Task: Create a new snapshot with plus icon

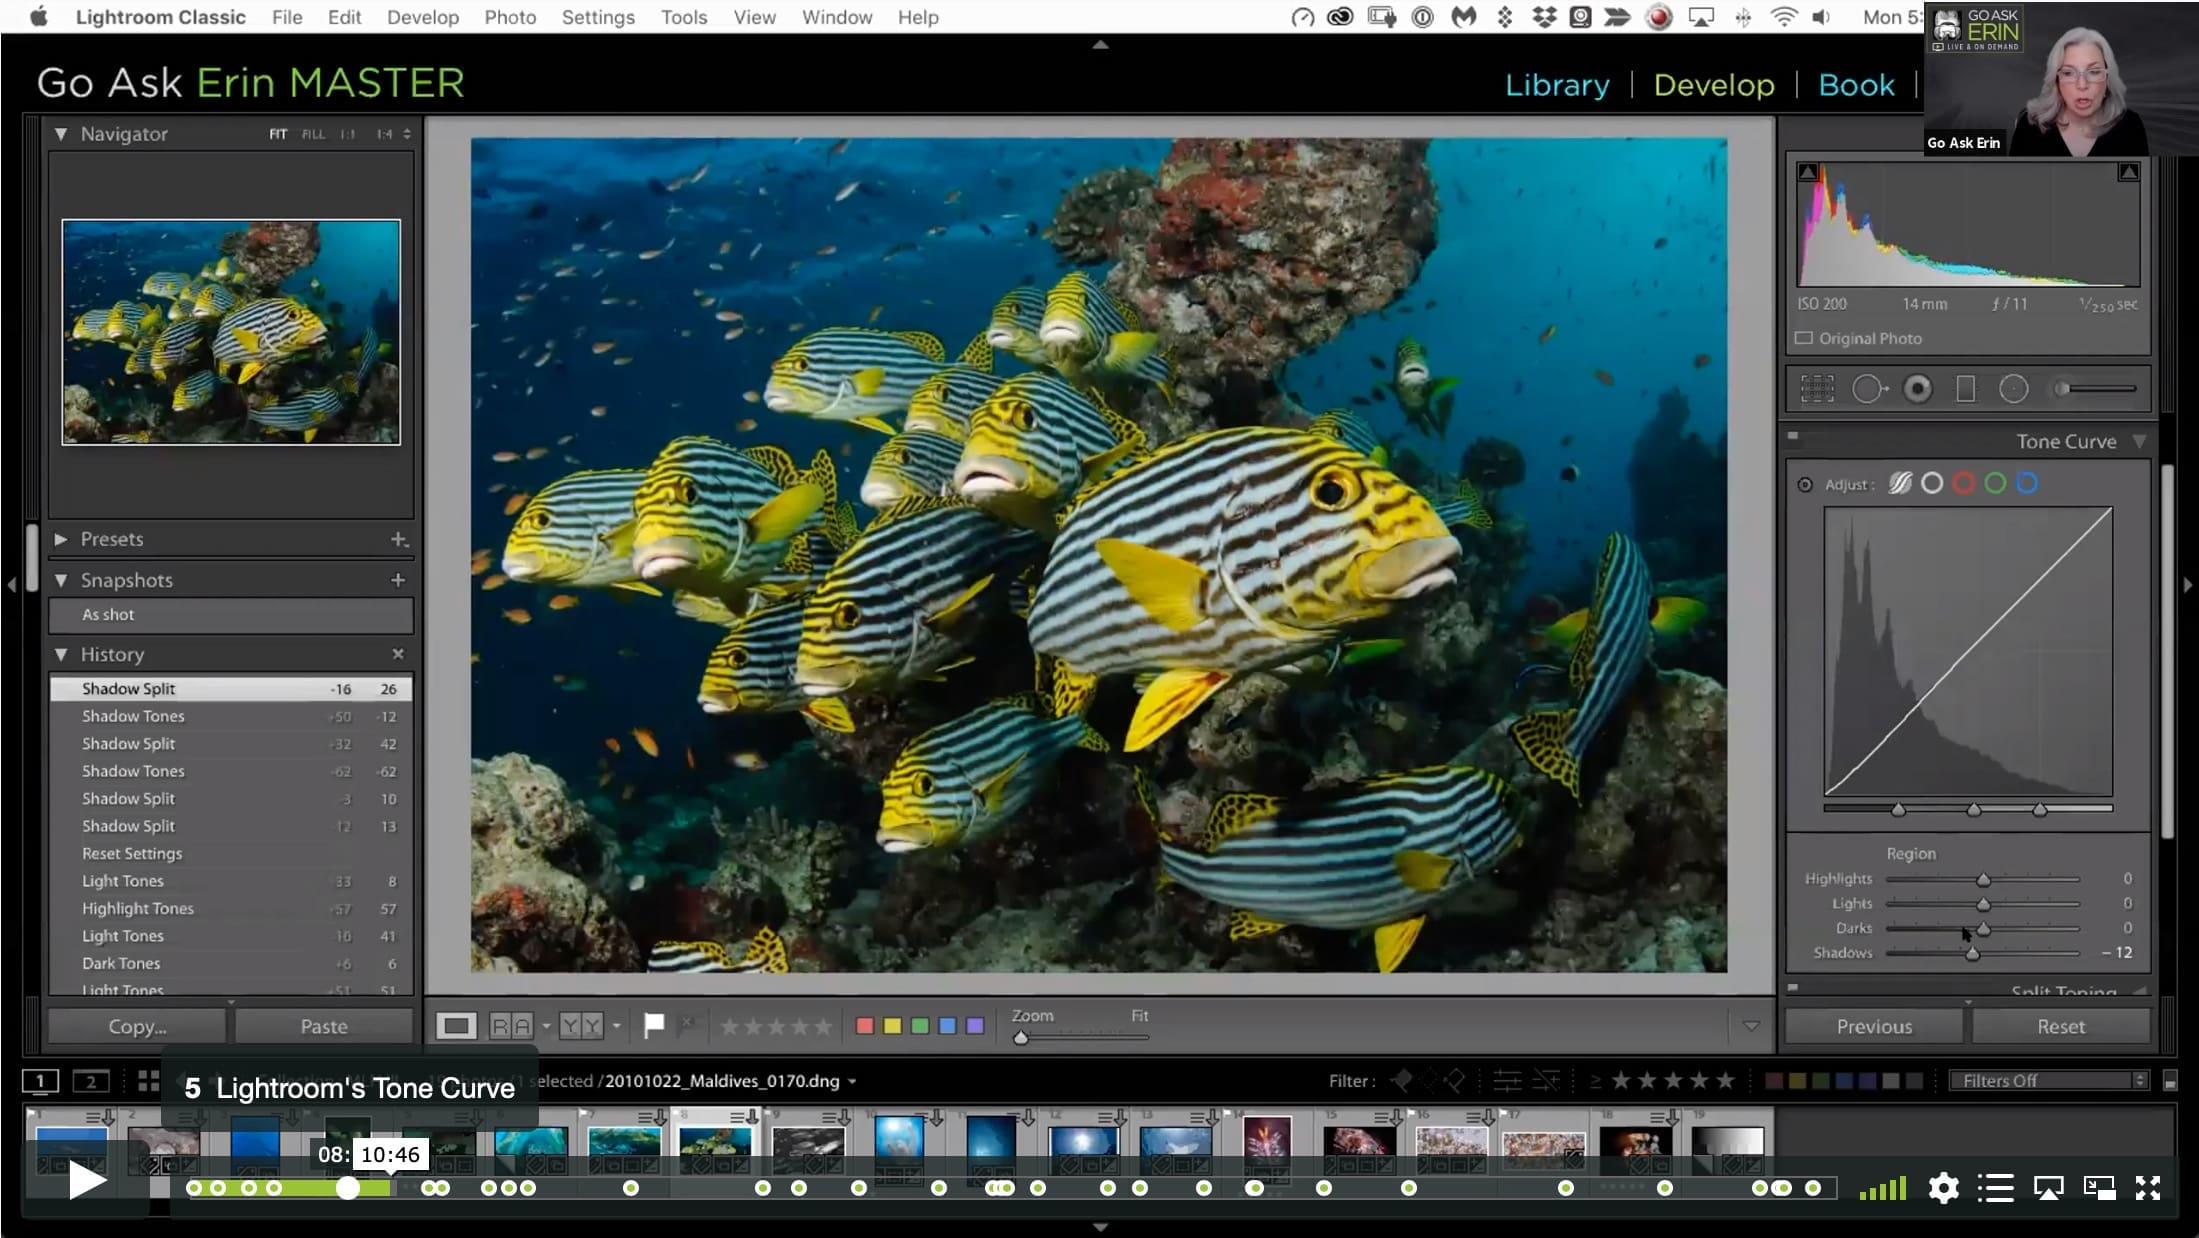Action: coord(398,580)
